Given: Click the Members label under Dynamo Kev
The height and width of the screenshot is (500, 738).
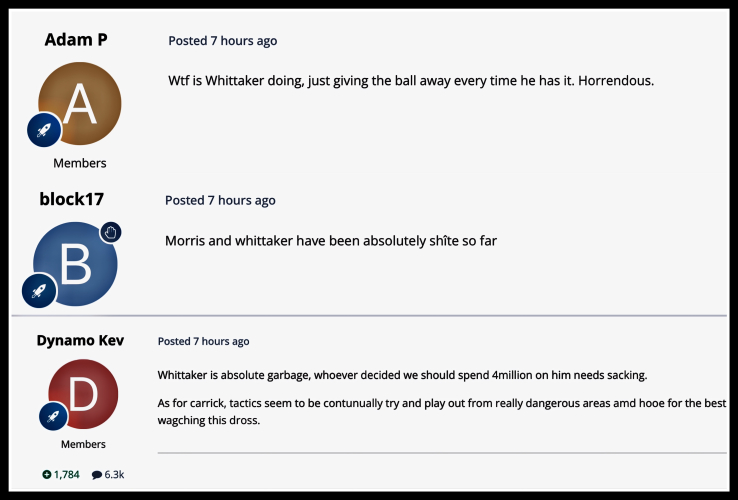Looking at the screenshot, I should (83, 444).
